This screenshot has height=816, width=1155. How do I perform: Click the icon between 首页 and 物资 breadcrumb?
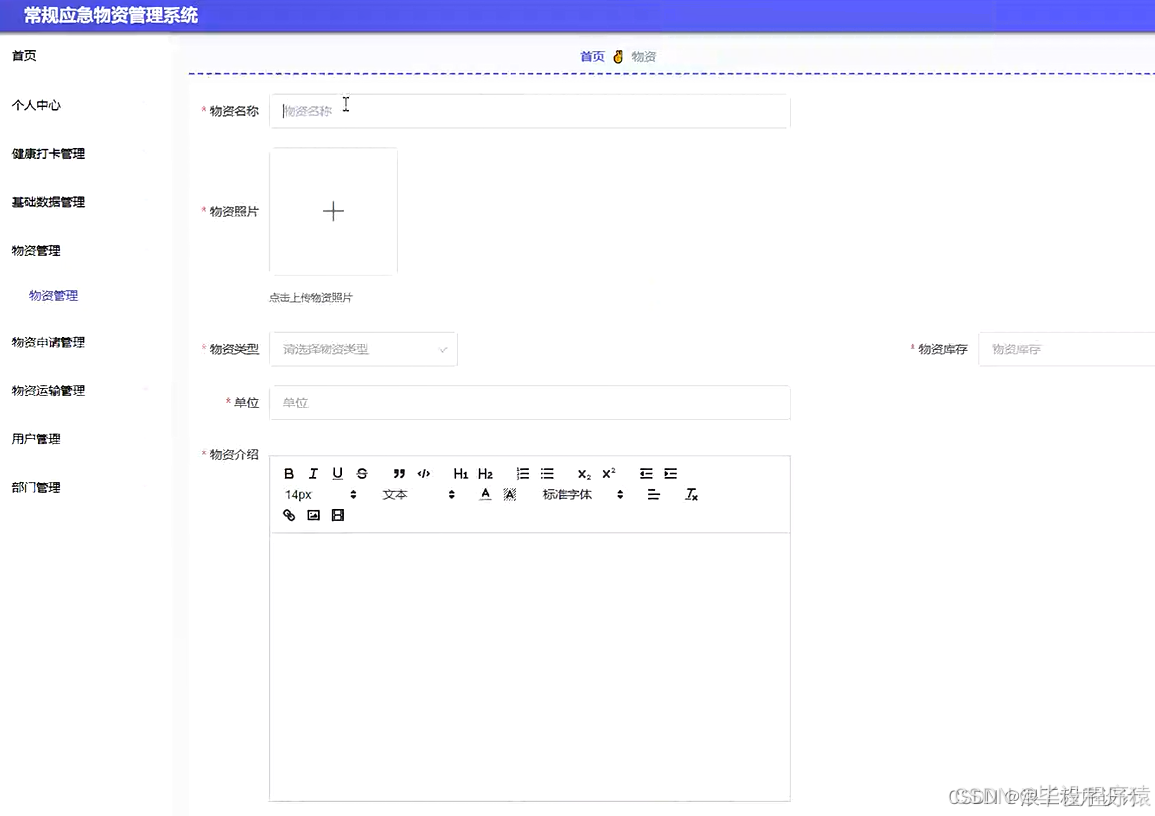618,57
